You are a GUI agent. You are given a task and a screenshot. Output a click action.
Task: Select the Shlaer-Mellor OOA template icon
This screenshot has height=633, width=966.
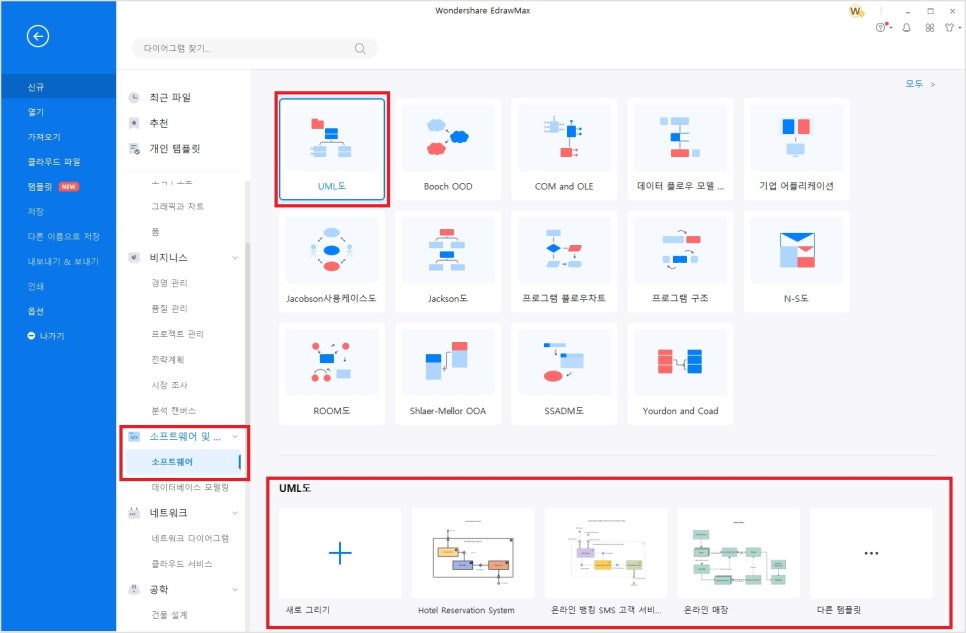point(448,362)
